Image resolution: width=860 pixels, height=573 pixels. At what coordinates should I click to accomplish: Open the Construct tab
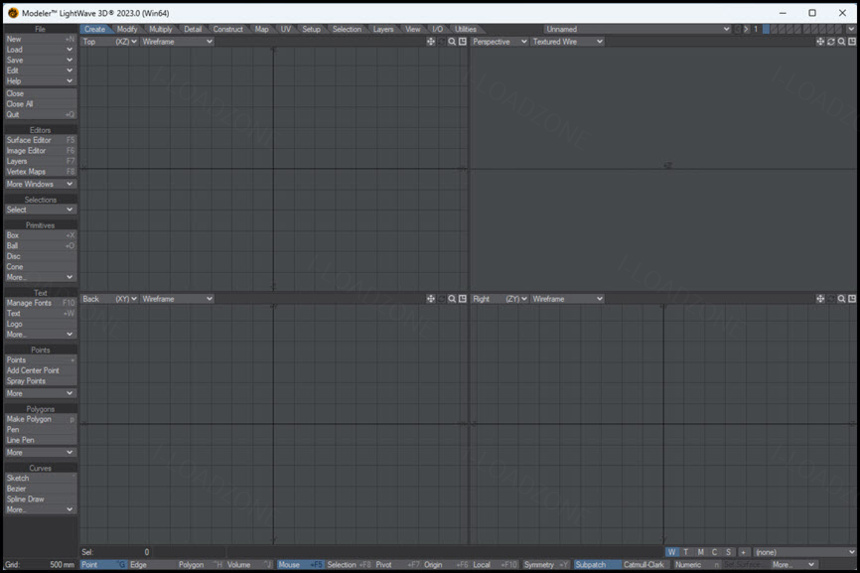[x=228, y=29]
